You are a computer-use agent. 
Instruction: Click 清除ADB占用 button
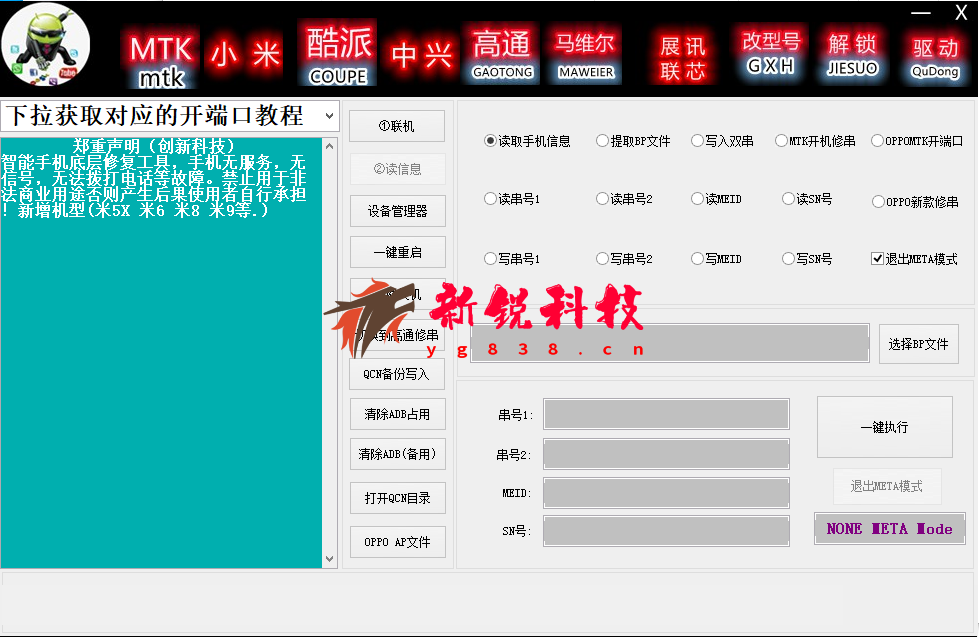397,414
